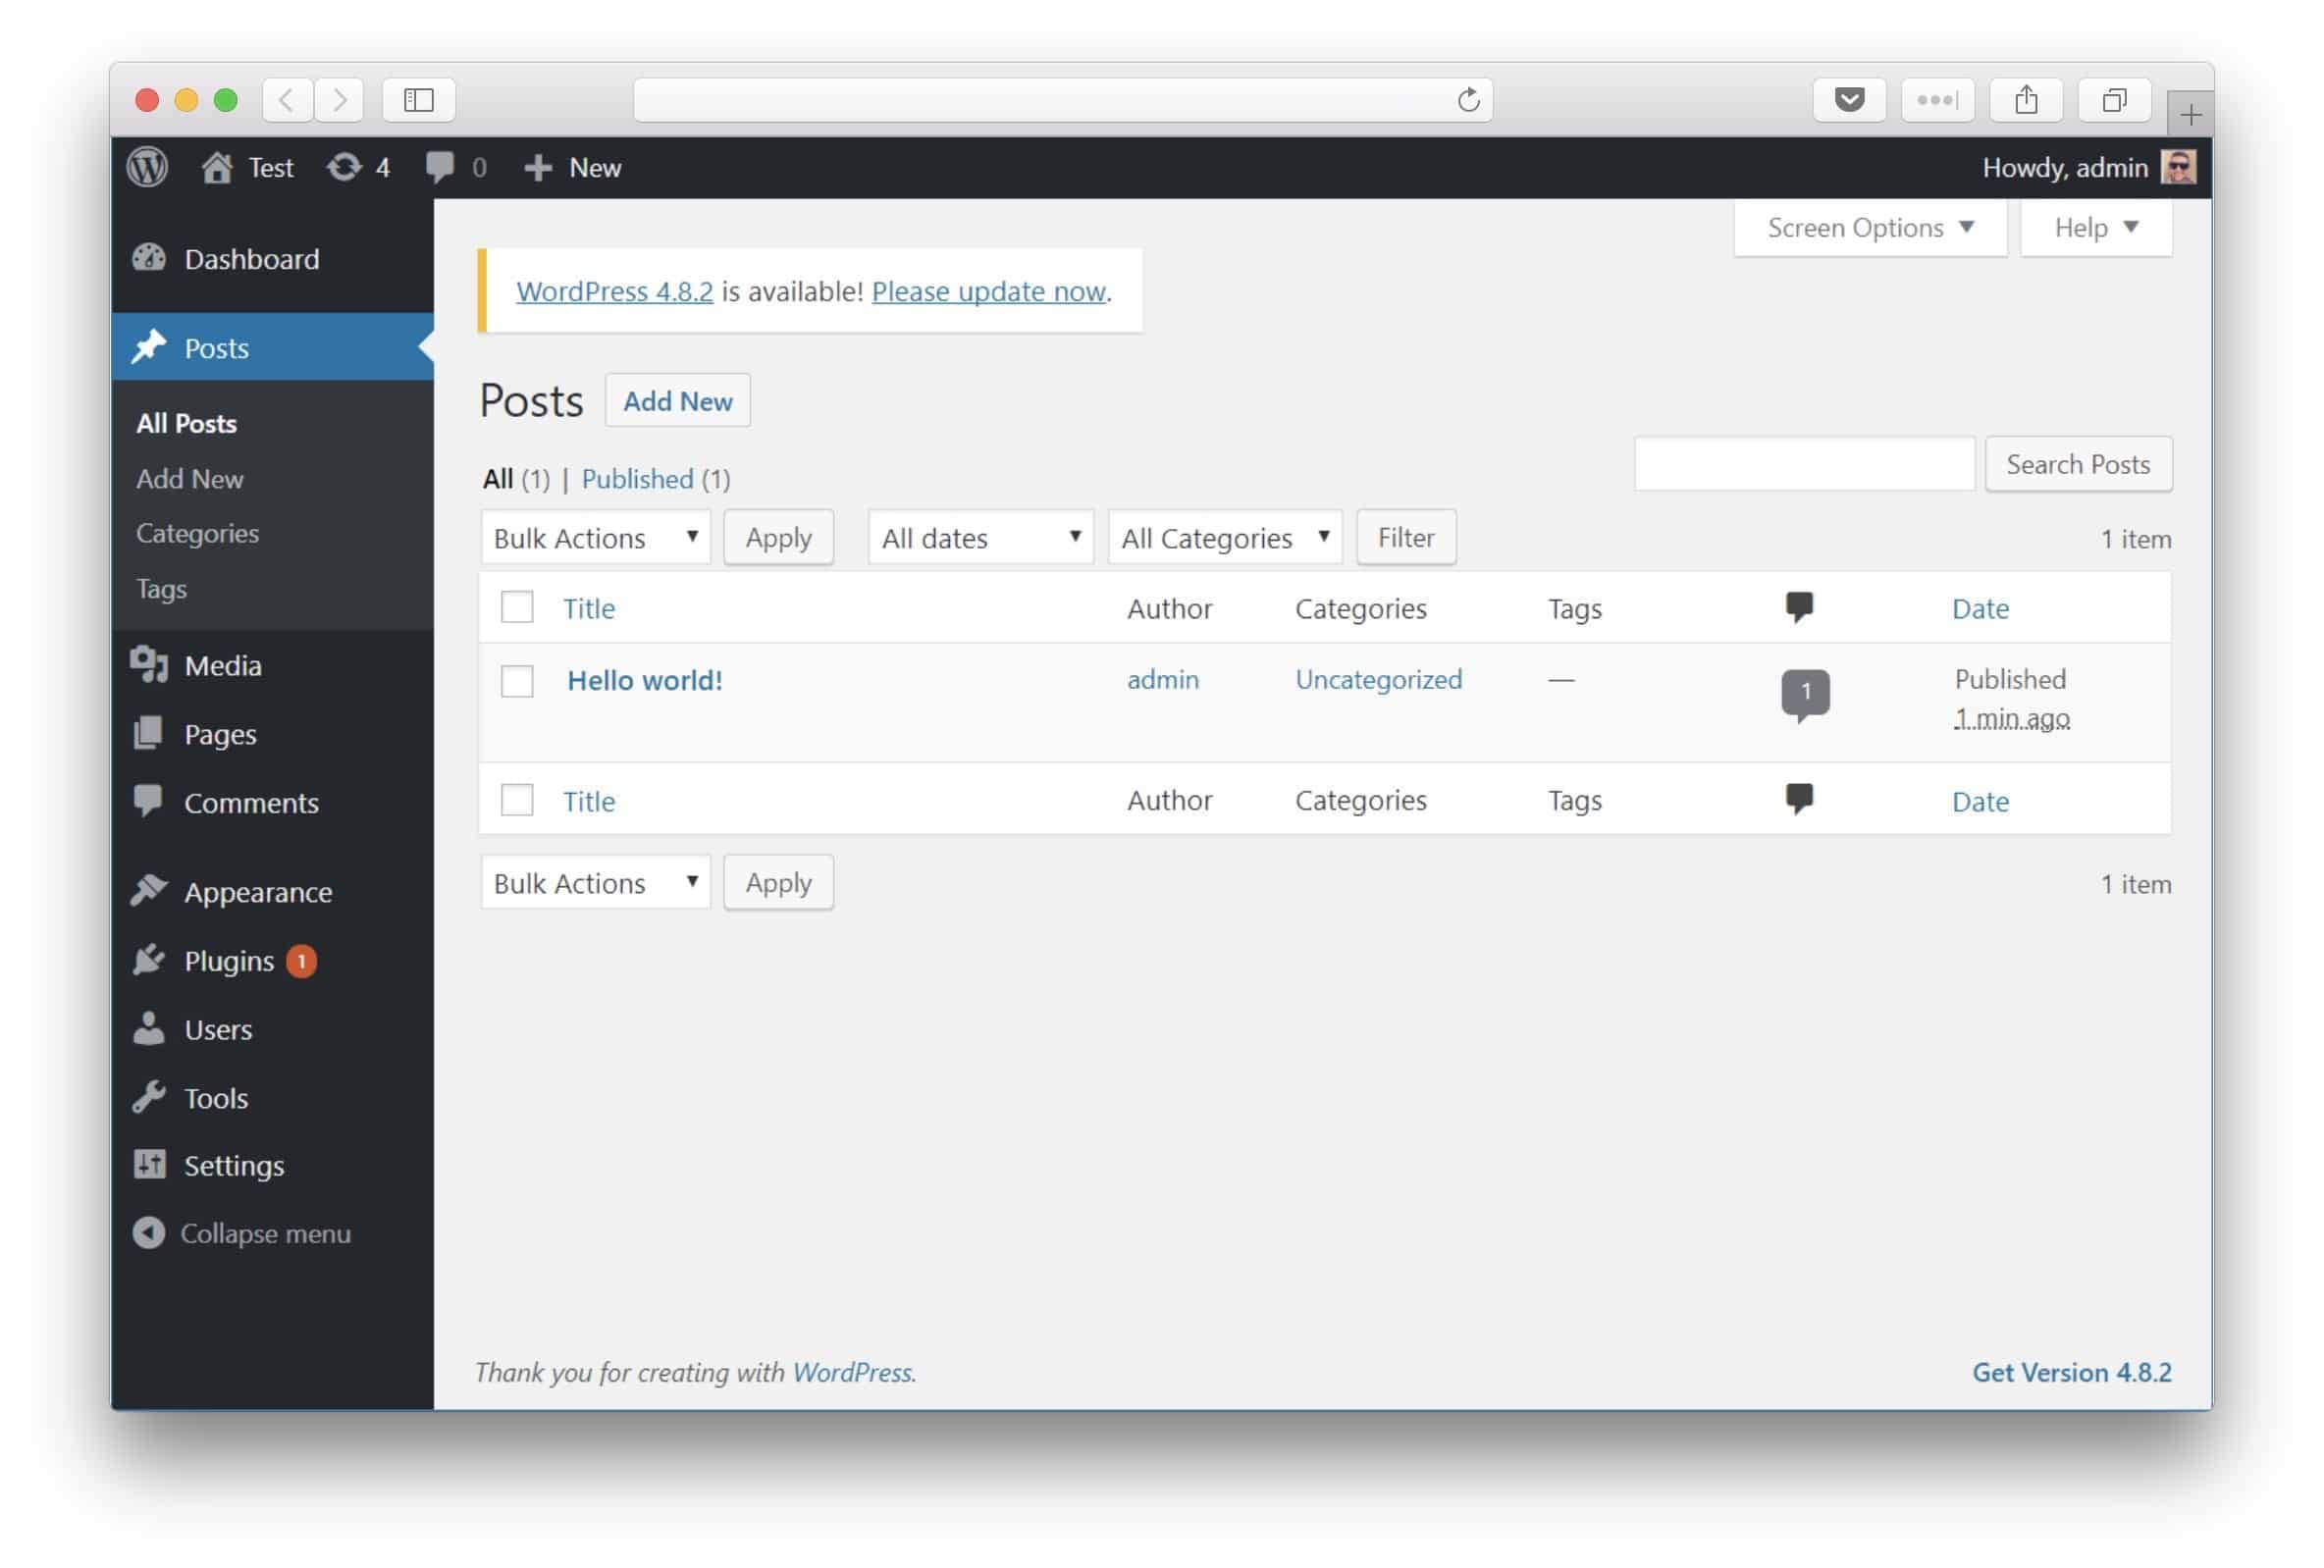Open the All dates dropdown

tap(980, 538)
